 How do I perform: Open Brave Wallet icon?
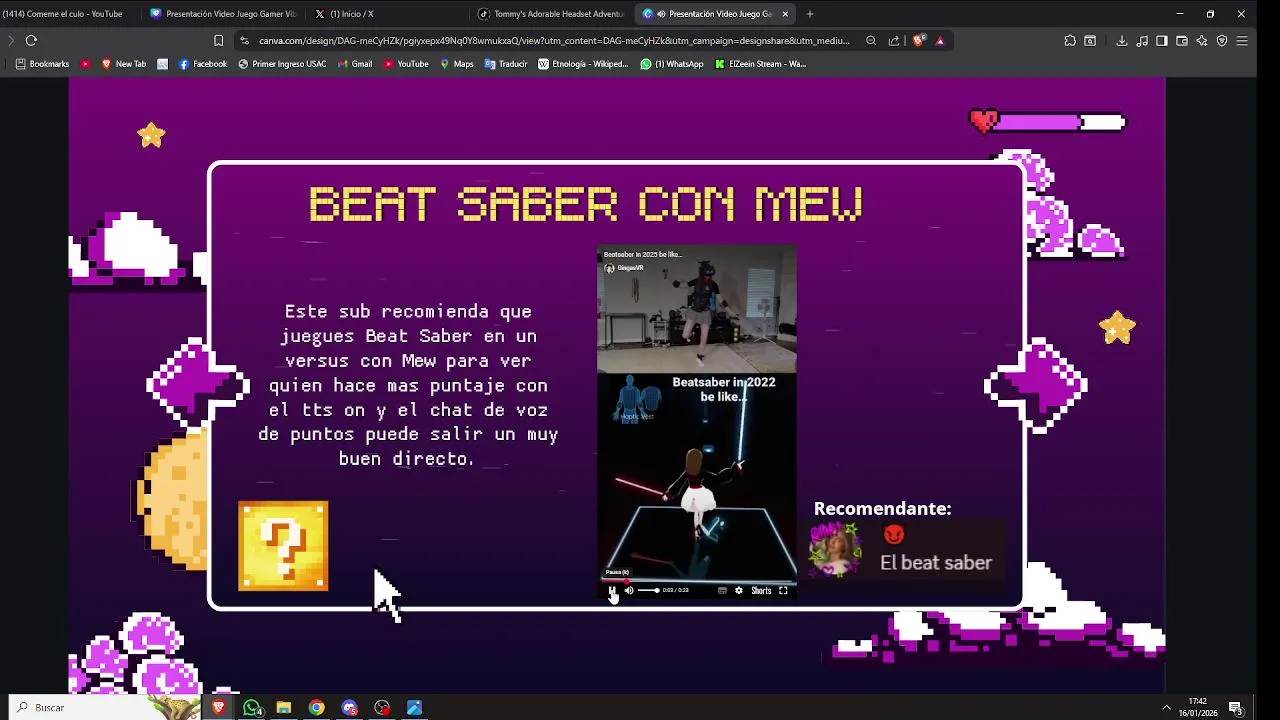pos(1181,41)
